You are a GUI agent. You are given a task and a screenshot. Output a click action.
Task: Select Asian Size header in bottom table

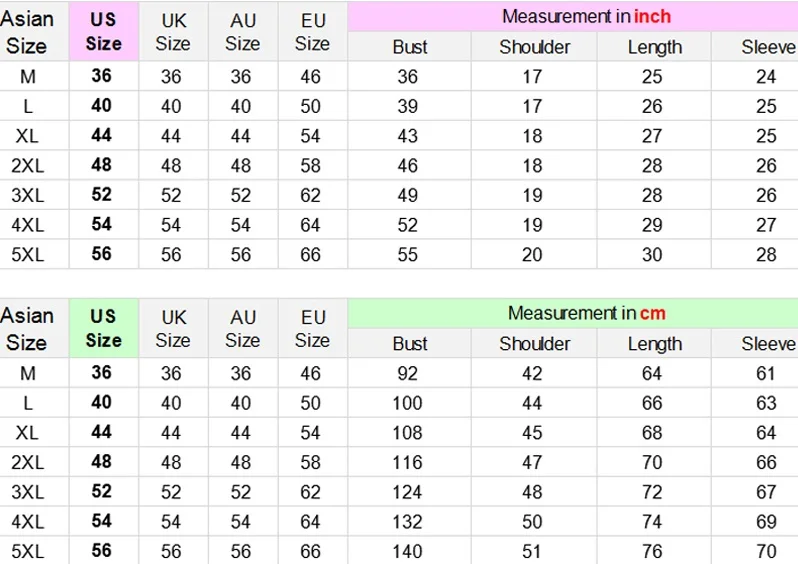tap(27, 328)
